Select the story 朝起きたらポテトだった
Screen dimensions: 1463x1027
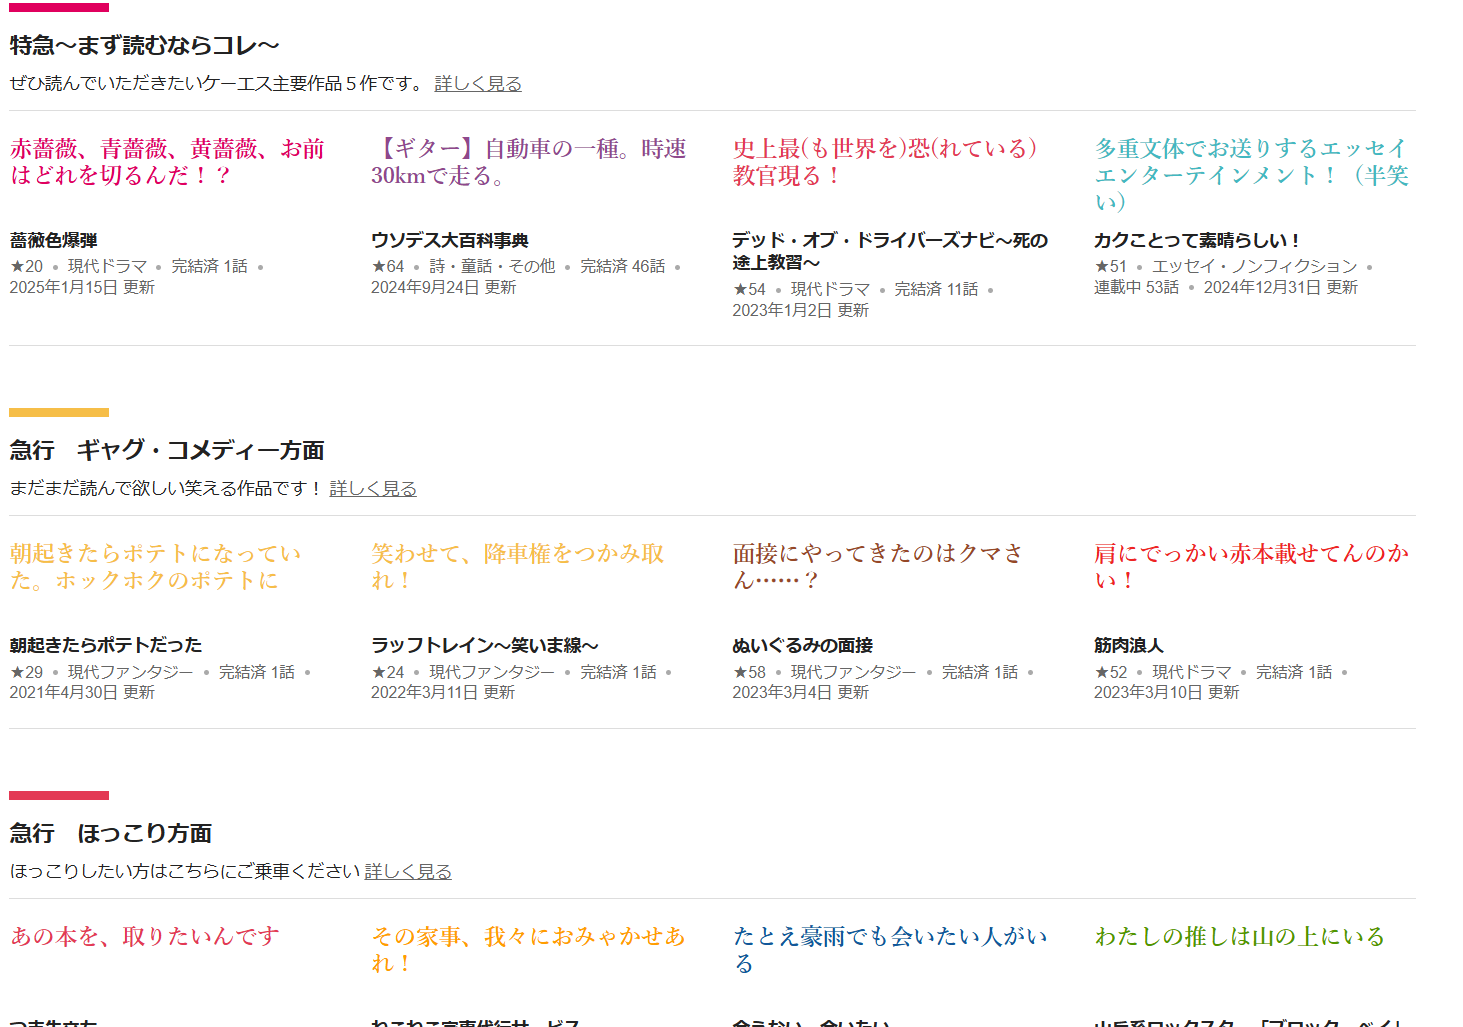coord(106,646)
